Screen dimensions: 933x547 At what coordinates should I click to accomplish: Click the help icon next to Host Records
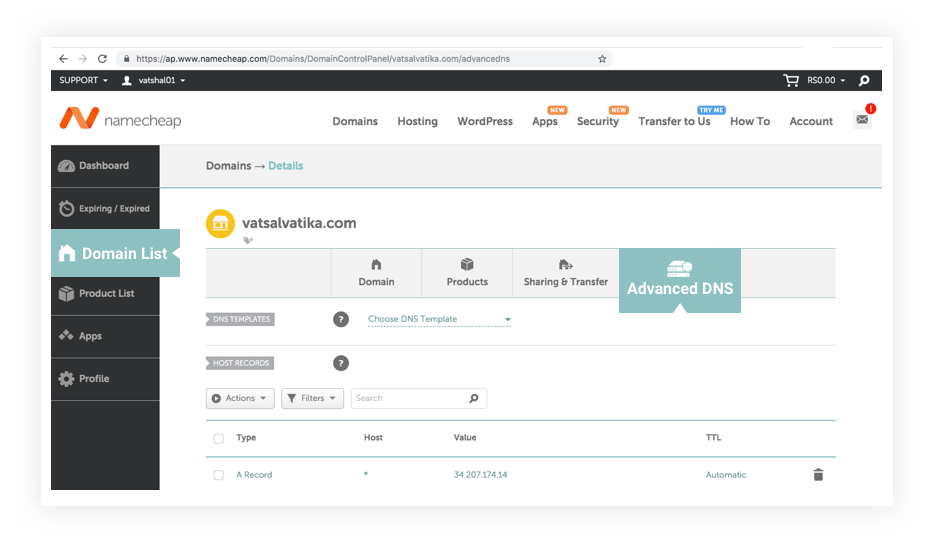341,363
